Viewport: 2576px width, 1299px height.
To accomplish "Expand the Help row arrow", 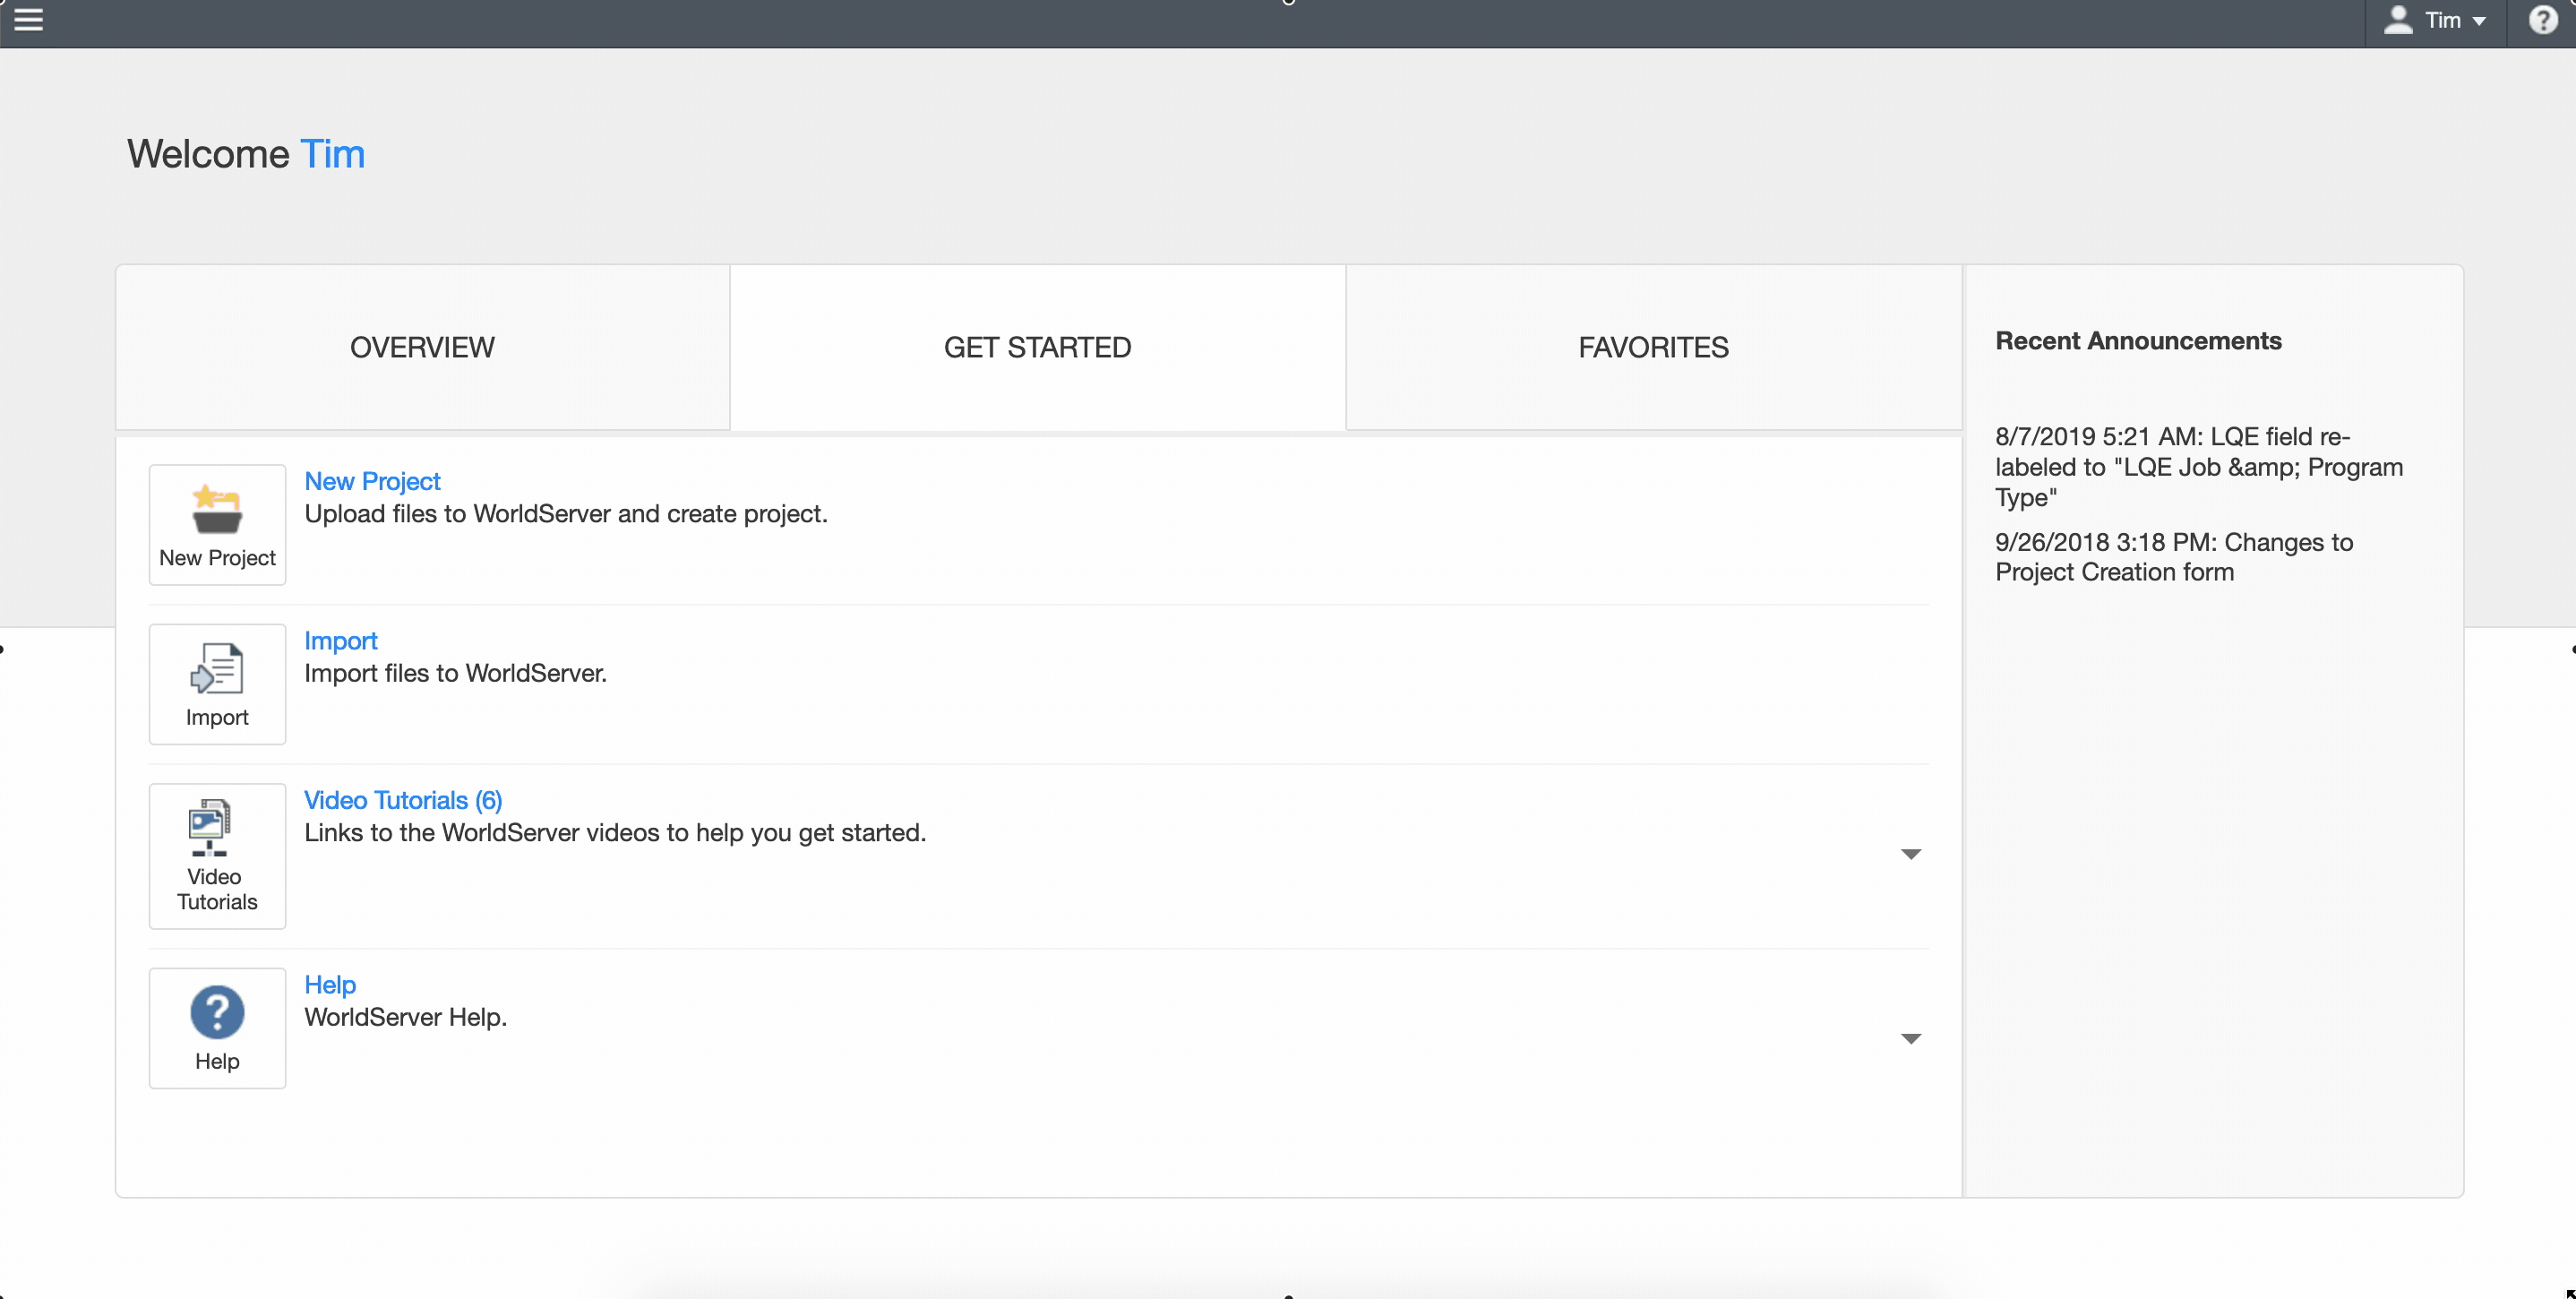I will (1910, 1039).
